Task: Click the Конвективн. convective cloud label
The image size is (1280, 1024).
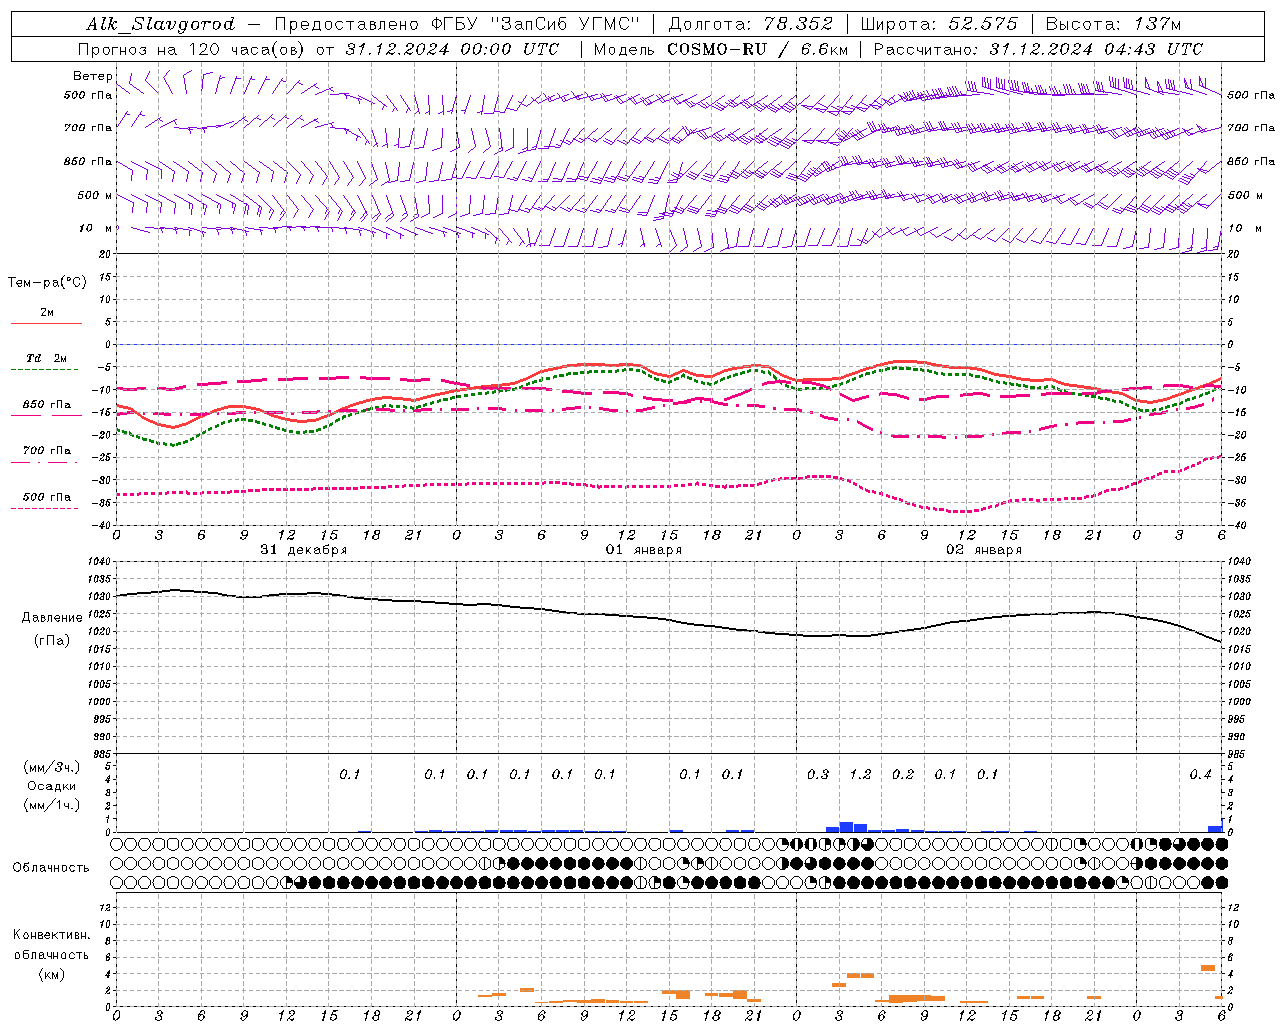Action: (x=52, y=936)
